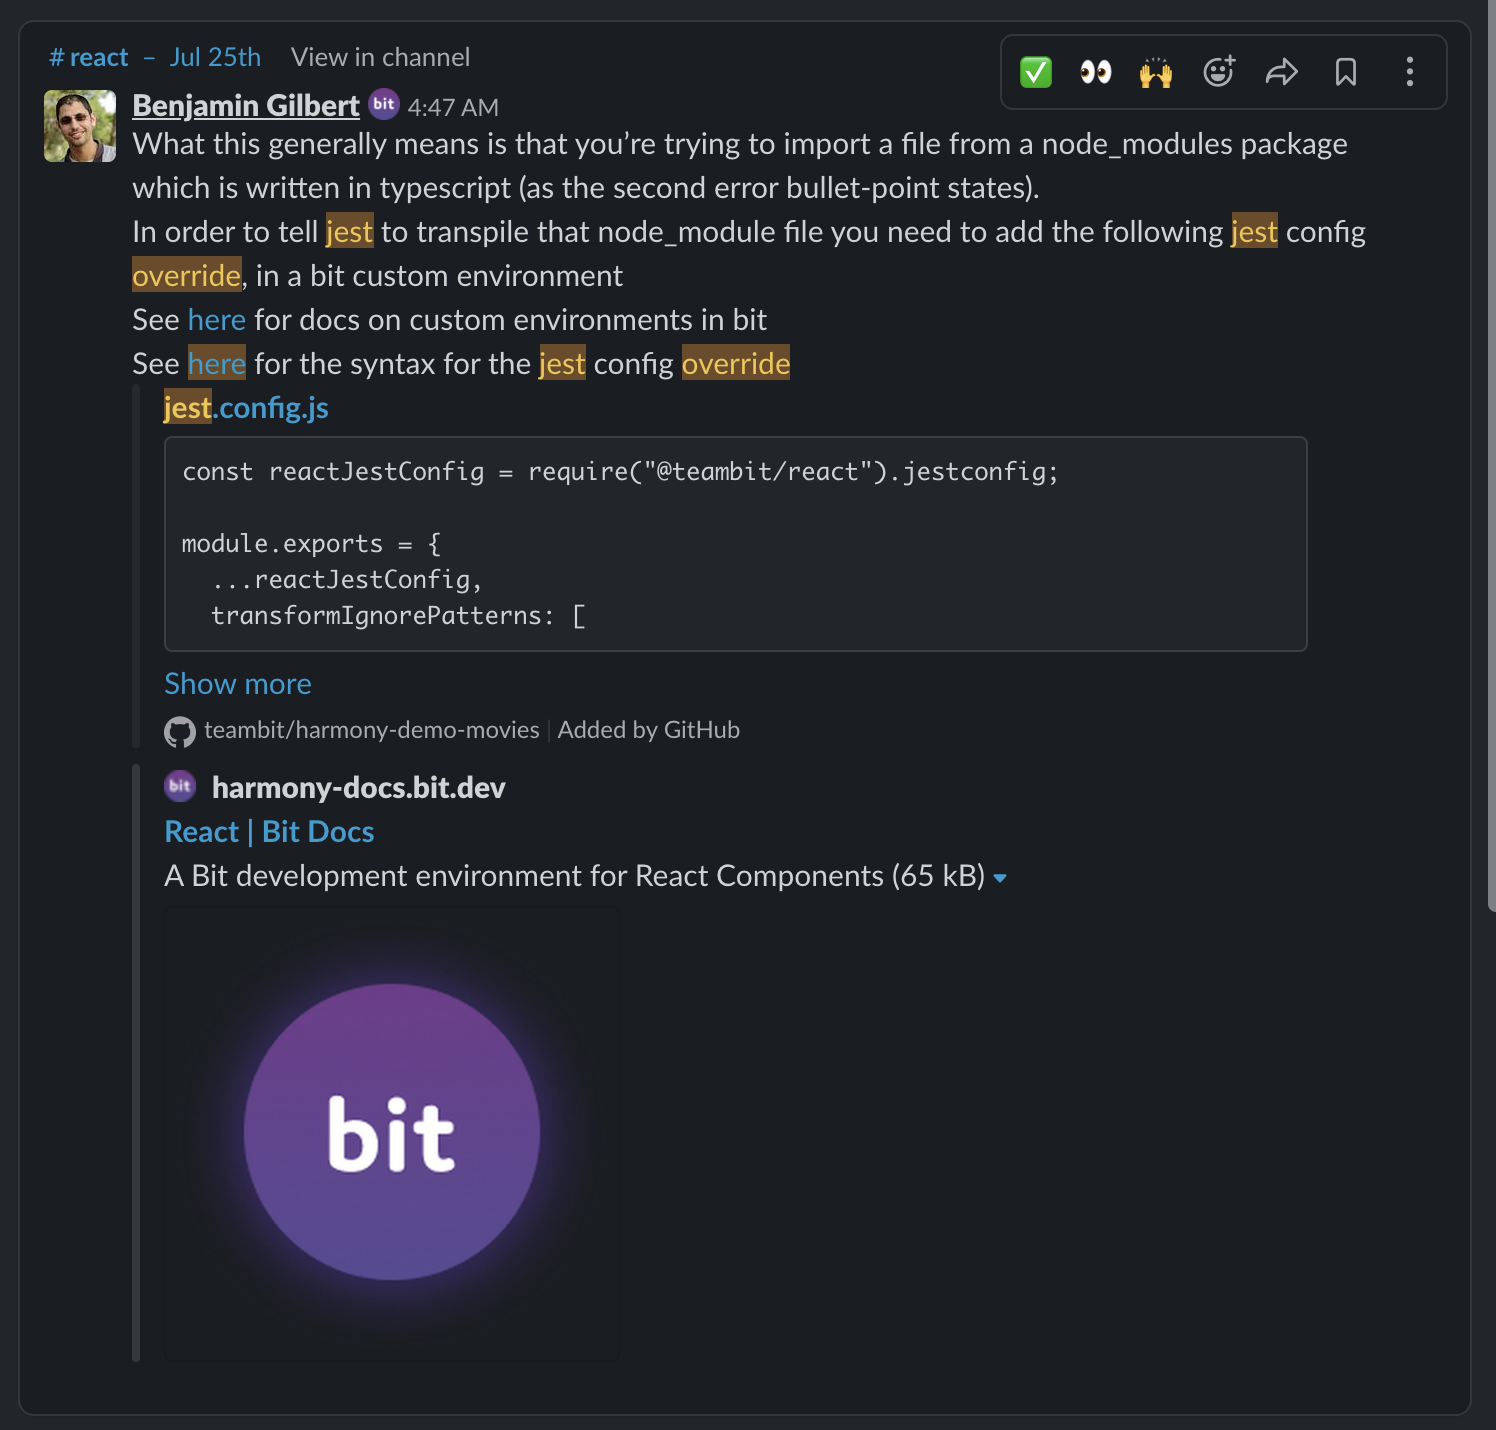Open more actions via the three-dot icon
Image resolution: width=1496 pixels, height=1430 pixels.
click(1409, 71)
